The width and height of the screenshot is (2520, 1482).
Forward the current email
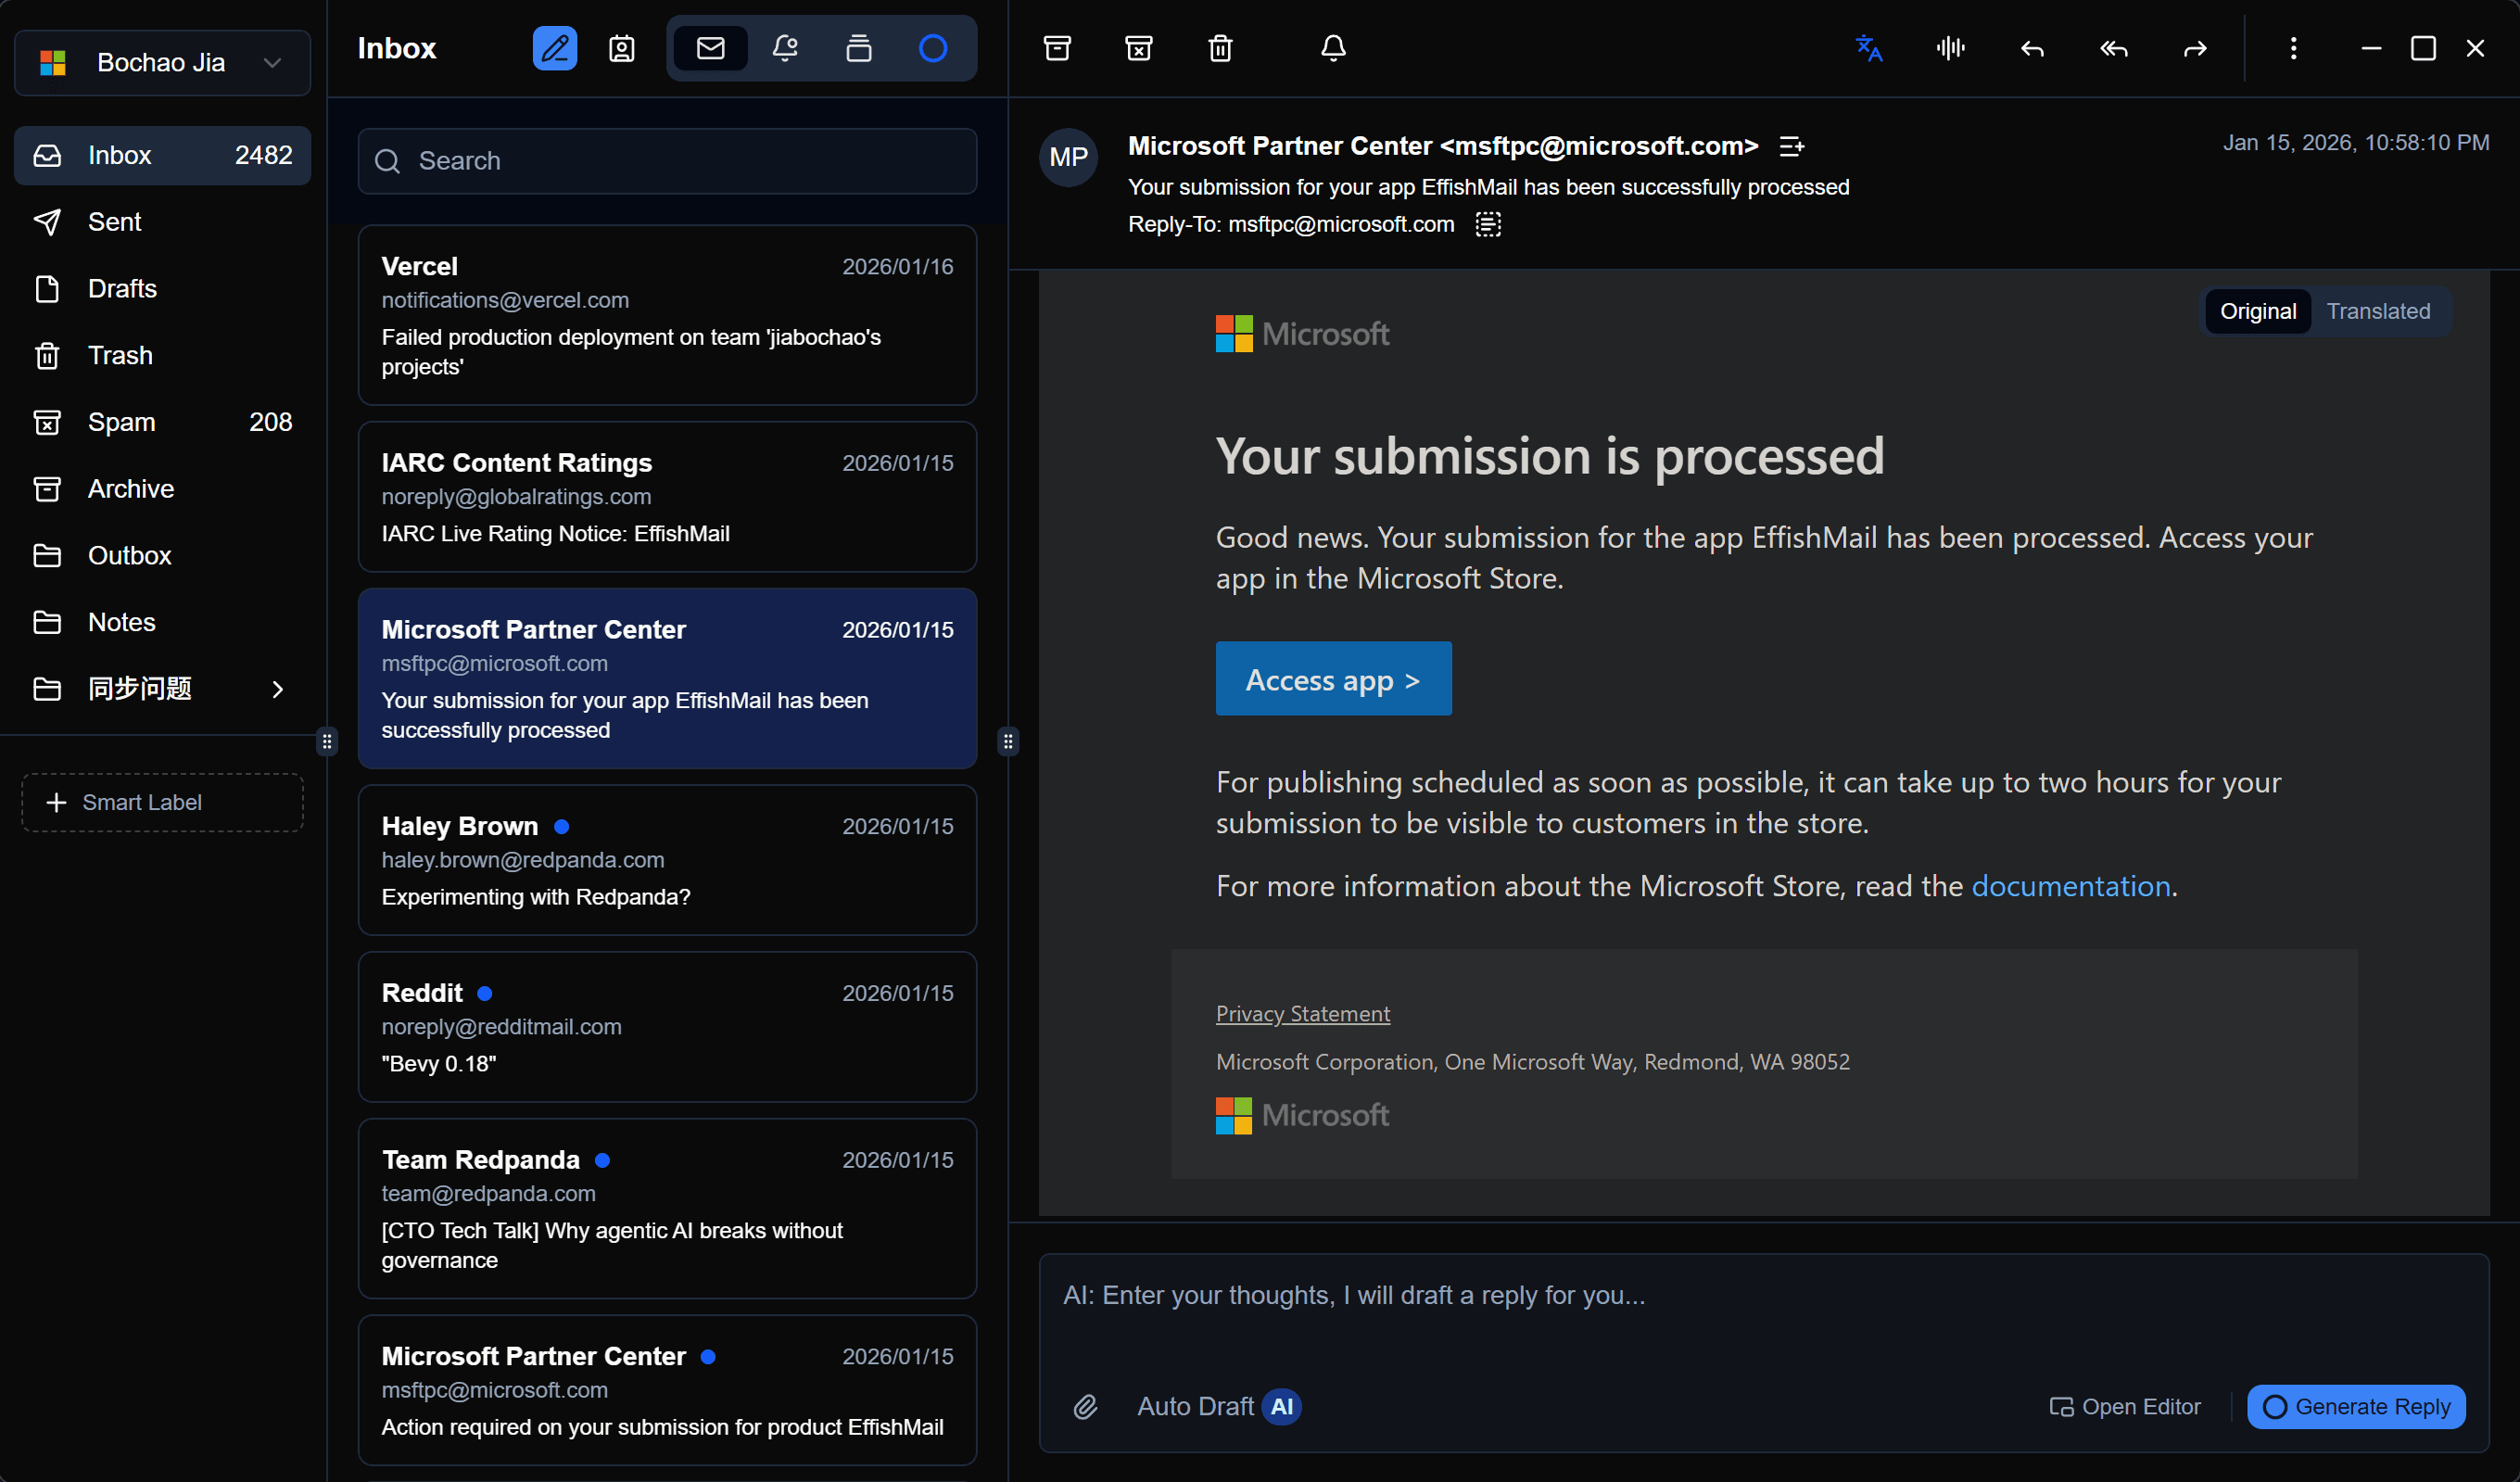tap(2195, 48)
